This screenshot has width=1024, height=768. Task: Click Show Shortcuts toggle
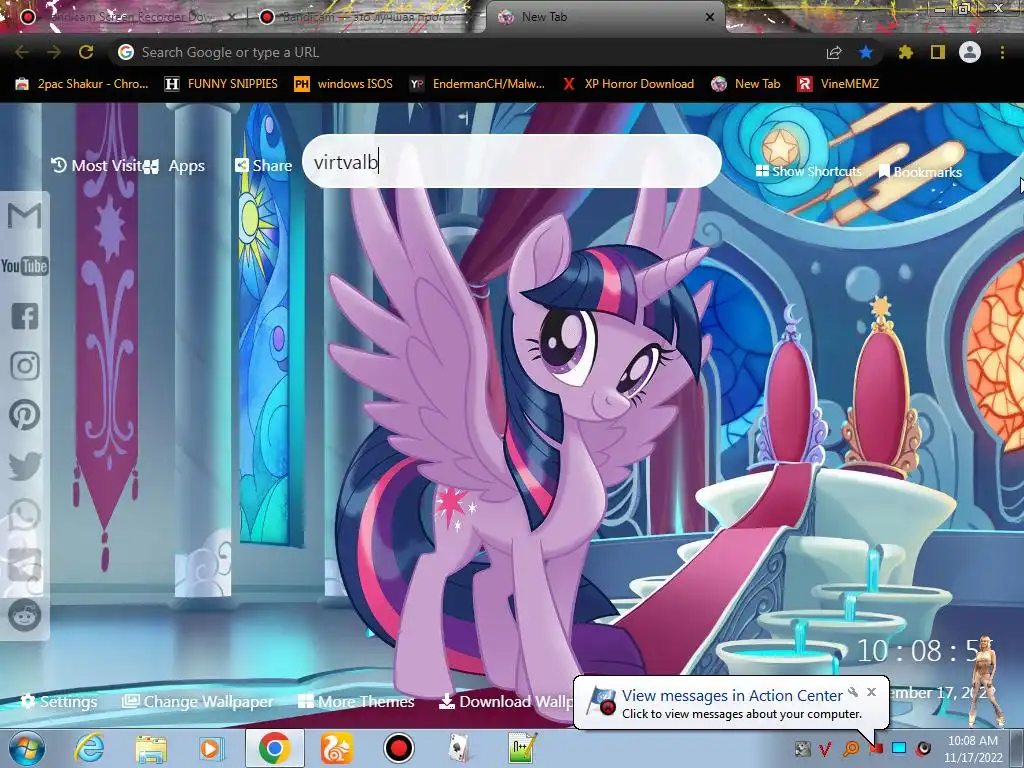[x=808, y=171]
